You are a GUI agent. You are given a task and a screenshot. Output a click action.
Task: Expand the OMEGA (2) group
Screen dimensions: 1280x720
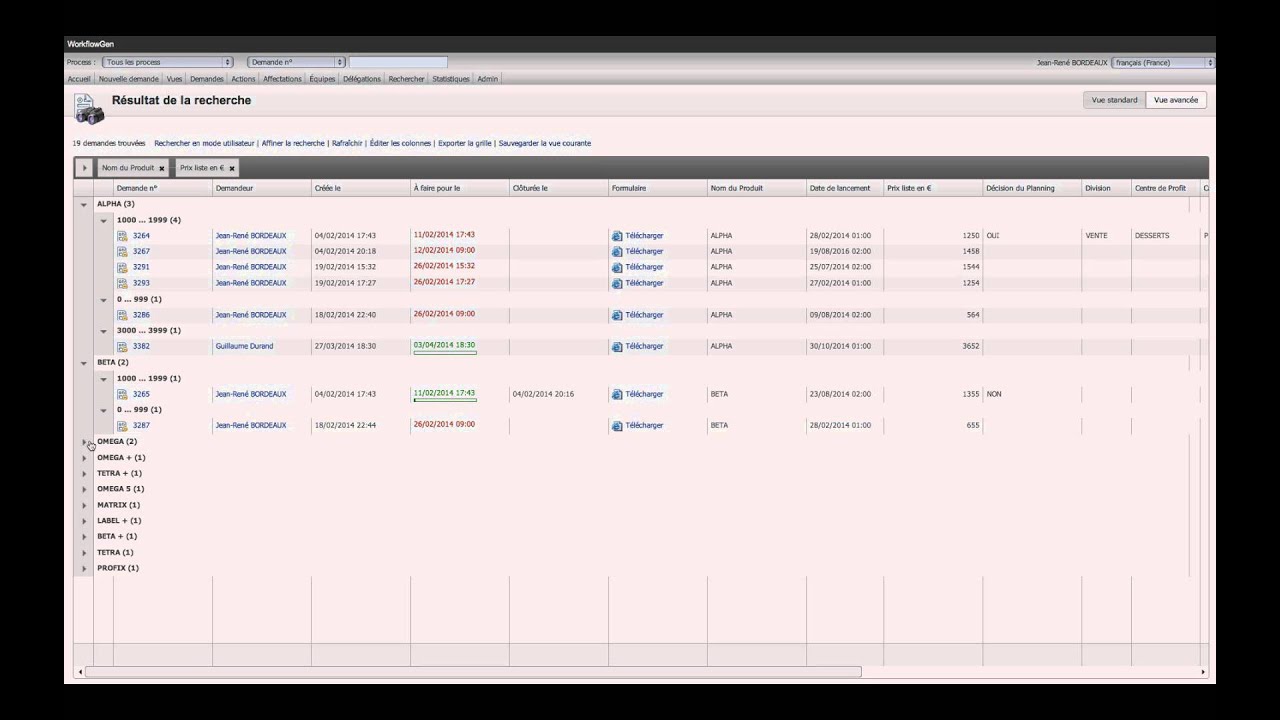pos(84,442)
